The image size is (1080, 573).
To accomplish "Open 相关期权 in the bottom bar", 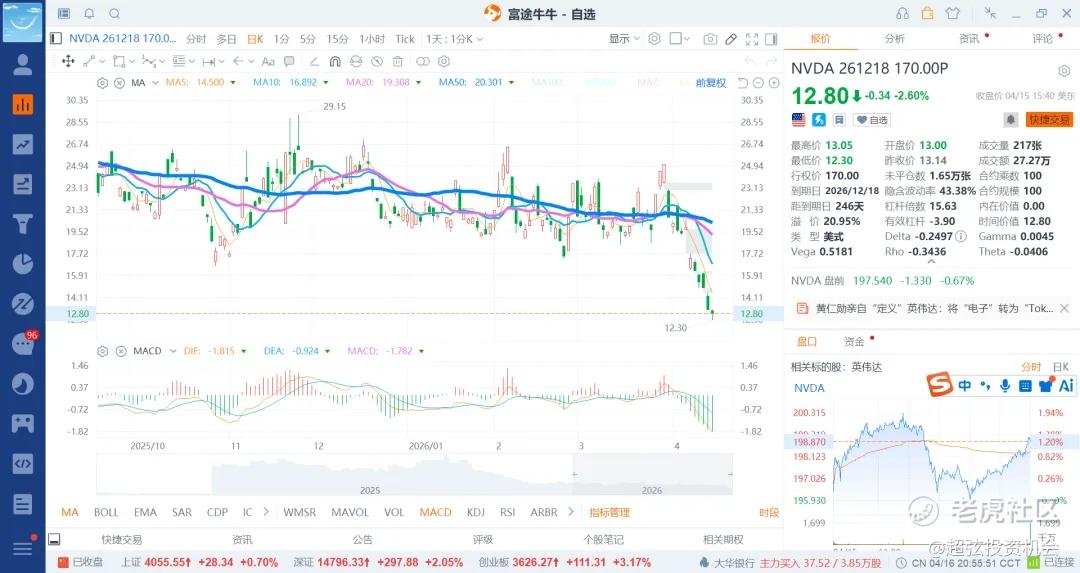I will pos(723,539).
